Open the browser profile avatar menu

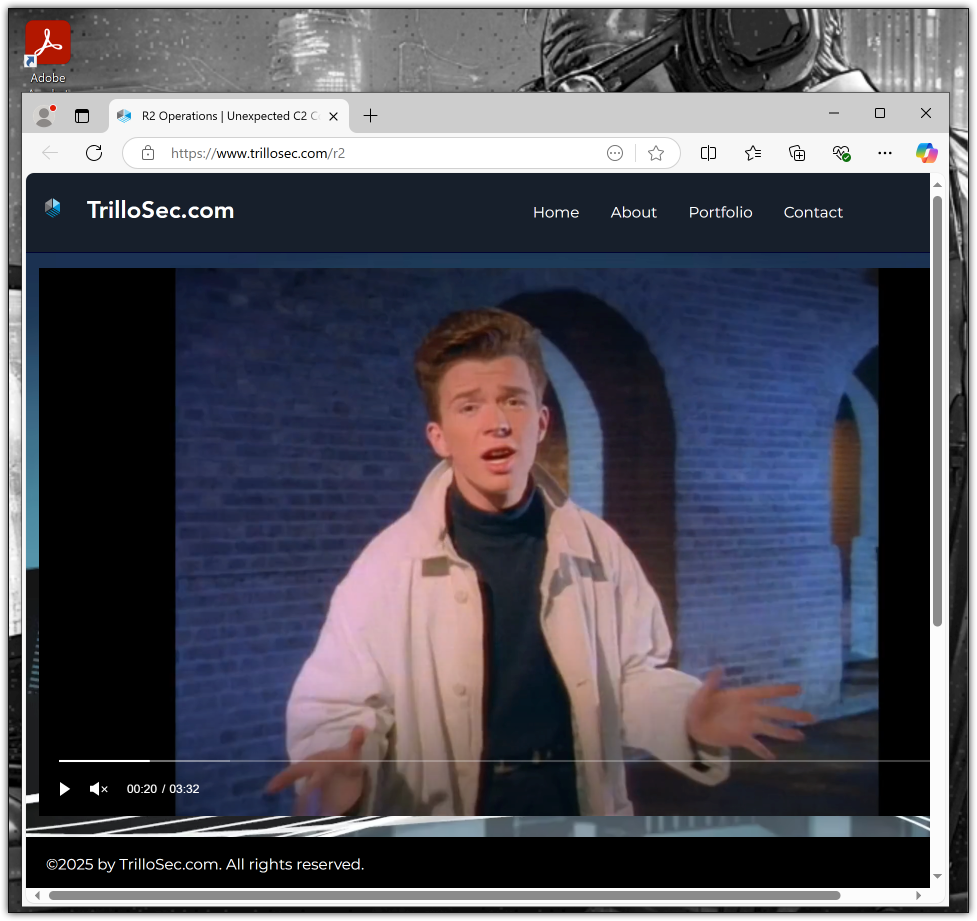[45, 116]
